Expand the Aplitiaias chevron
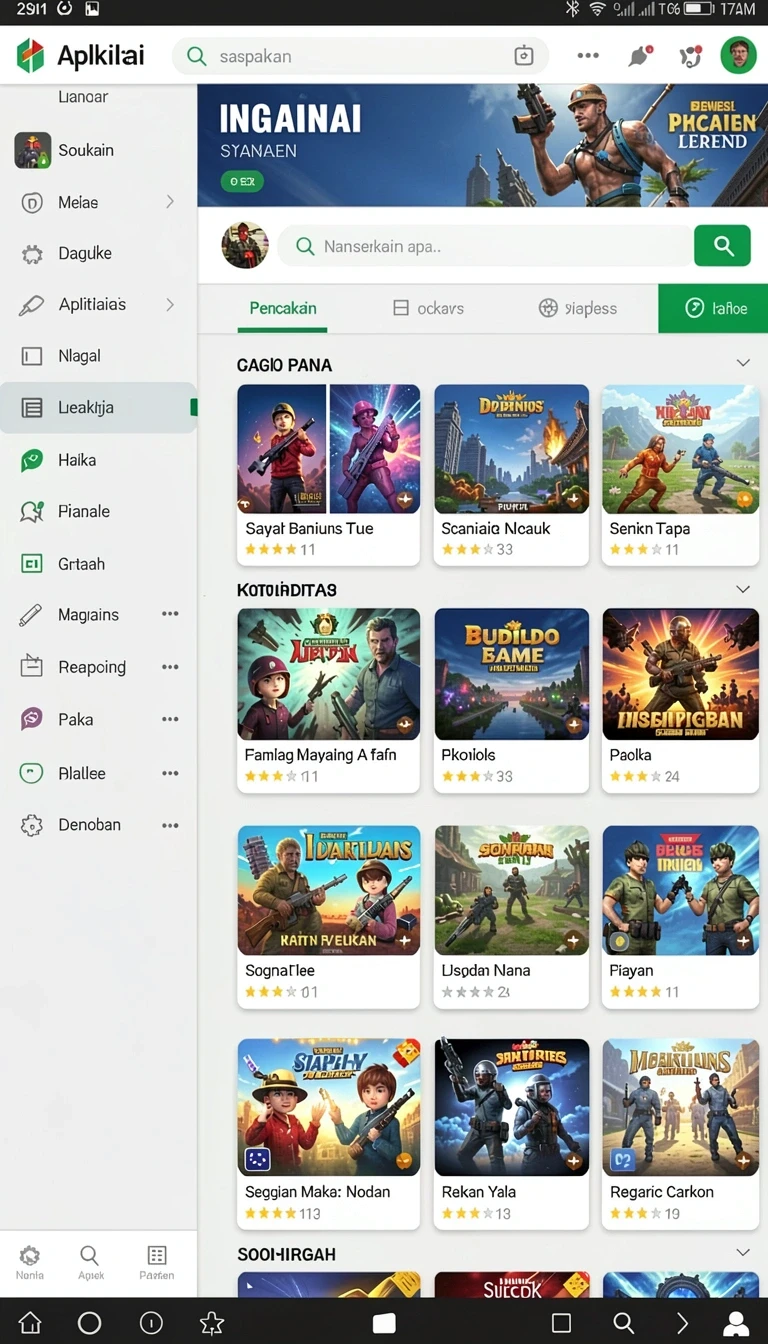The image size is (768, 1344). coord(170,304)
